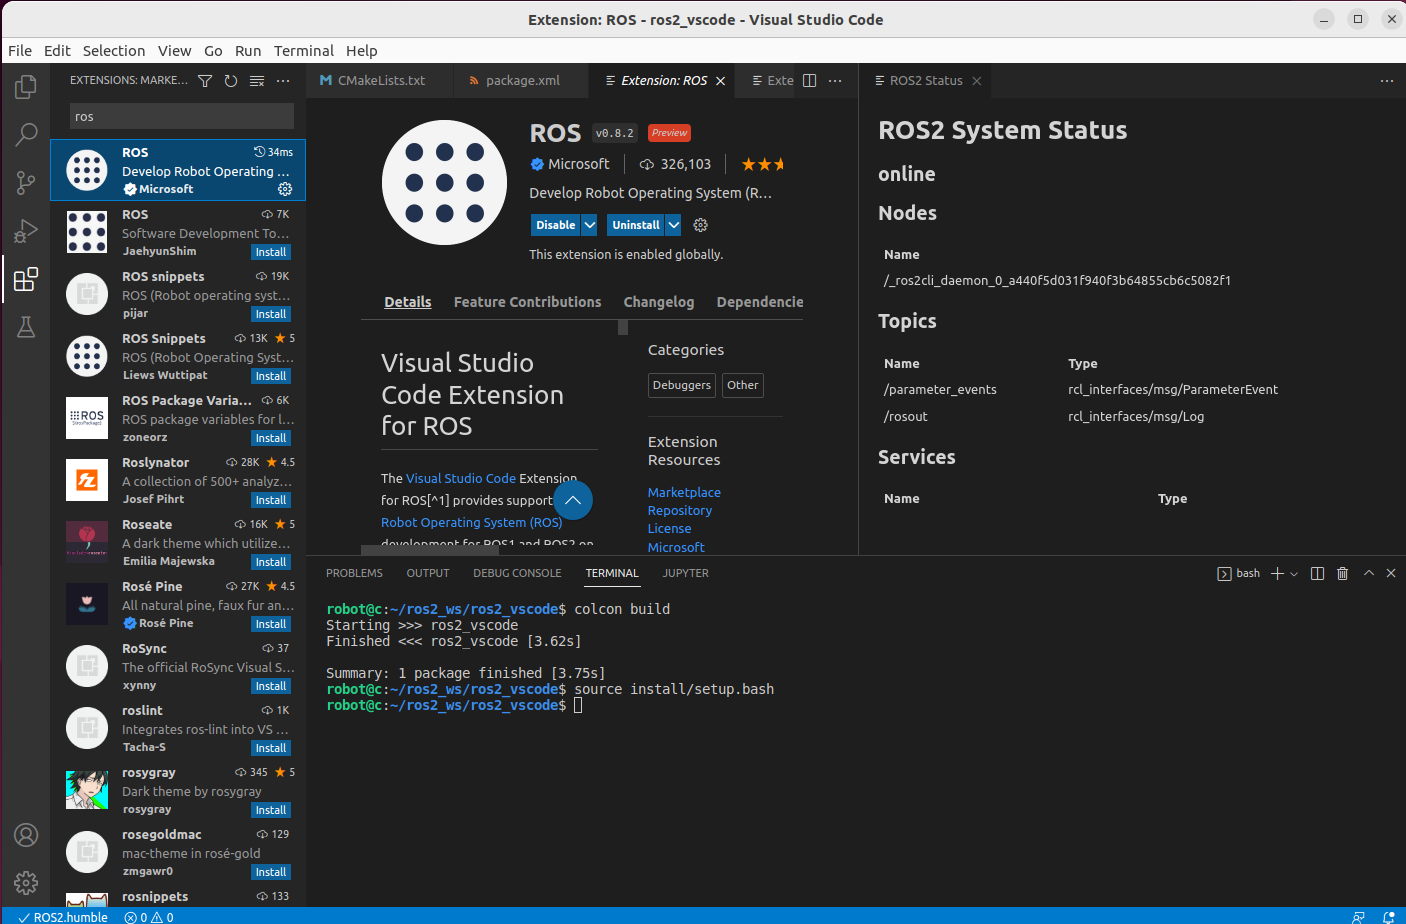Image resolution: width=1406 pixels, height=924 pixels.
Task: Kill the terminal with the trash icon
Action: tap(1342, 573)
